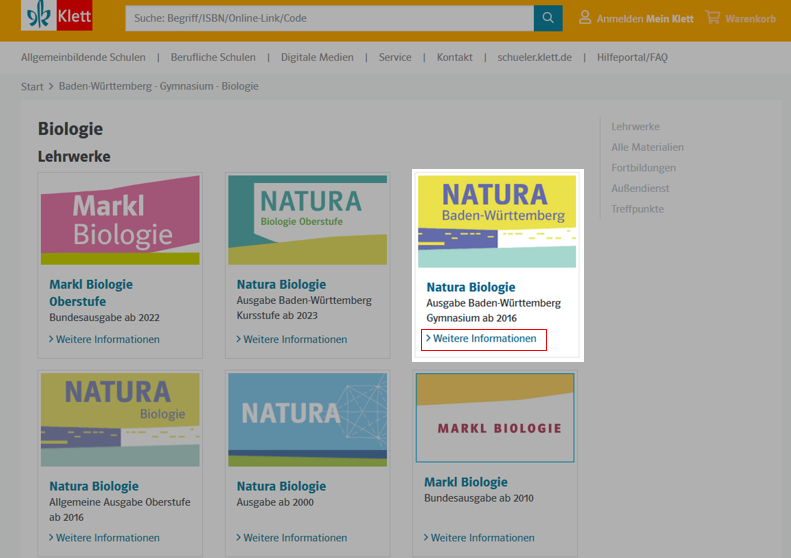The height and width of the screenshot is (558, 791).
Task: Click the Klett logo
Action: 57,17
